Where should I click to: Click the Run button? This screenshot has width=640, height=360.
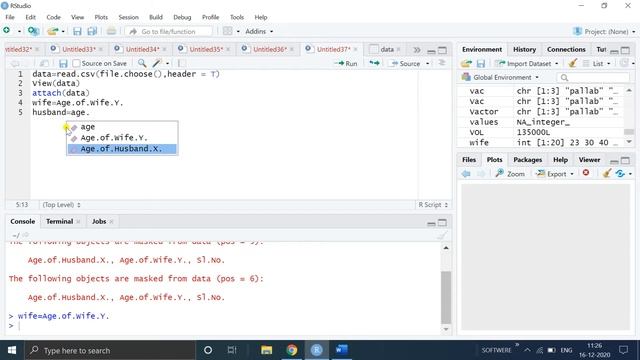(x=346, y=64)
